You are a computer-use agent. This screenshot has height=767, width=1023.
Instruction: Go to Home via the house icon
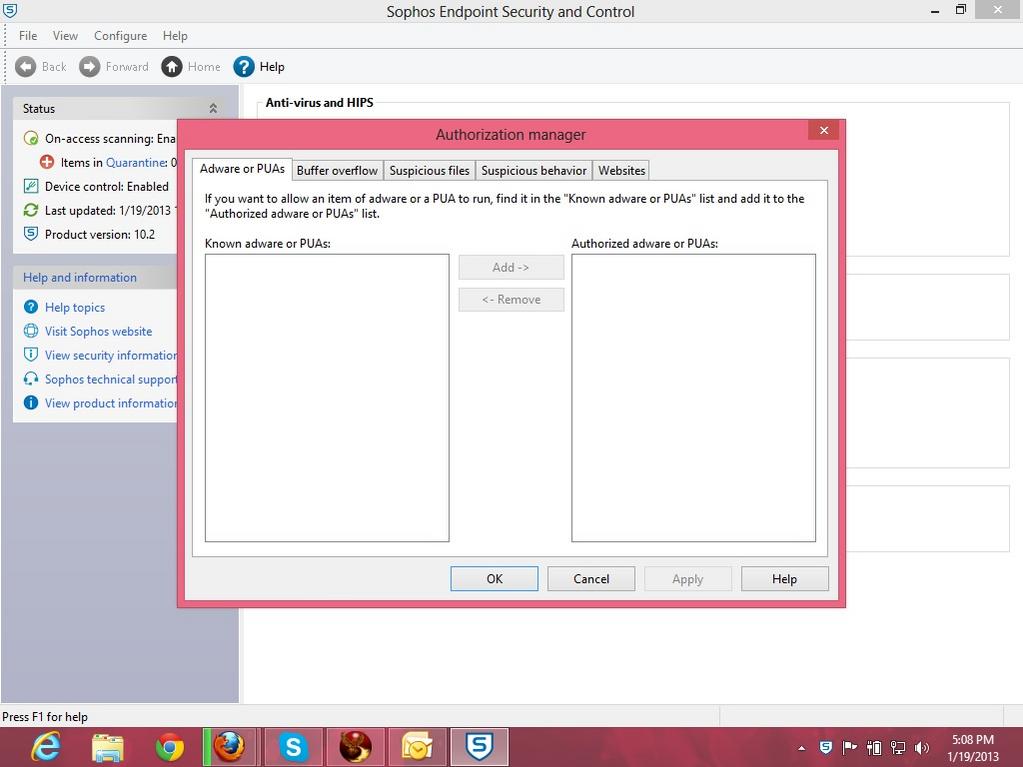(x=172, y=67)
